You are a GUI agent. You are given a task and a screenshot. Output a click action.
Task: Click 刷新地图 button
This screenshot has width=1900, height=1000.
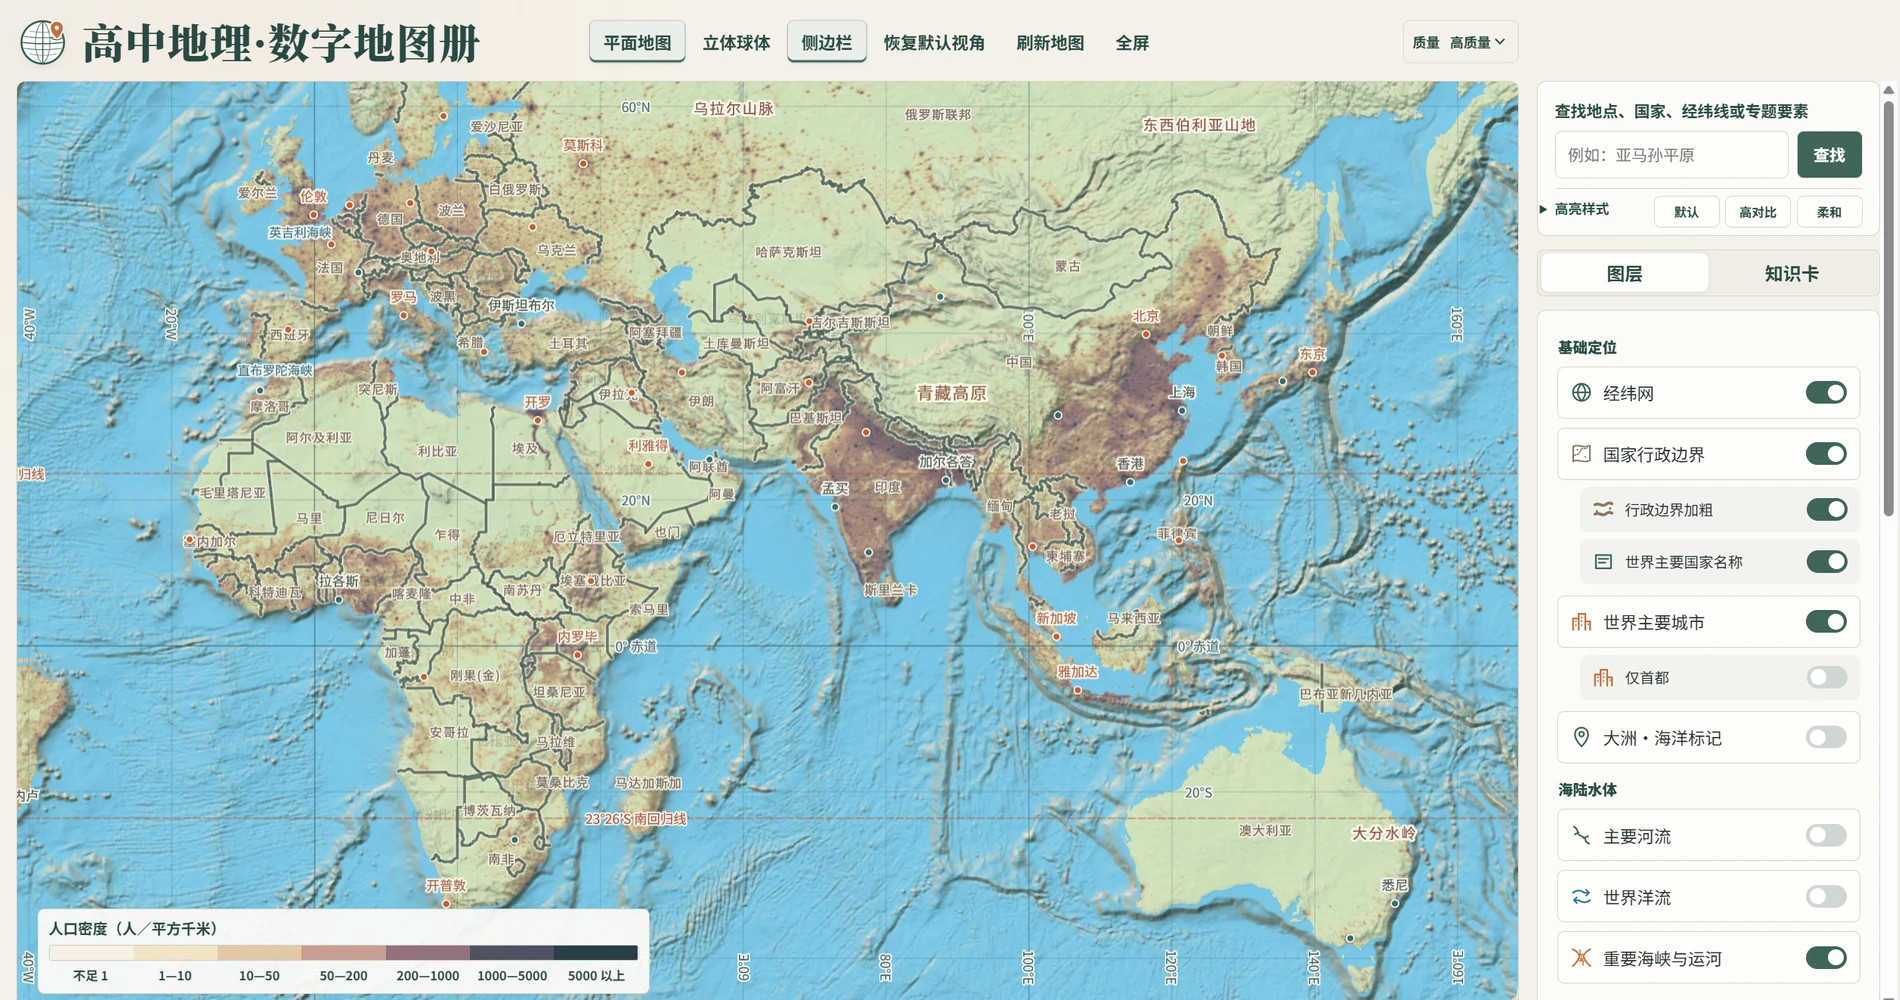(x=1050, y=42)
